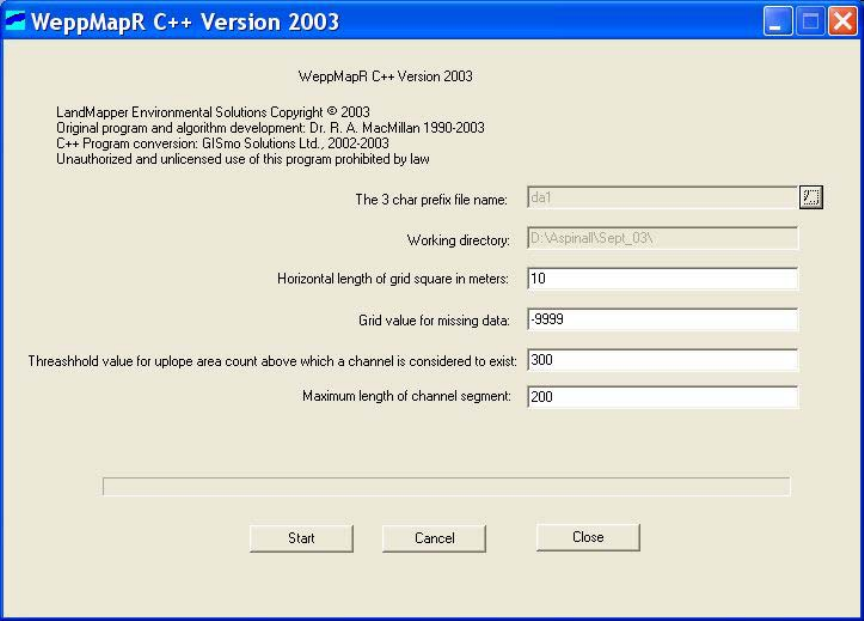864x621 pixels.
Task: Click the browse button beside prefix file name
Action: (x=811, y=197)
